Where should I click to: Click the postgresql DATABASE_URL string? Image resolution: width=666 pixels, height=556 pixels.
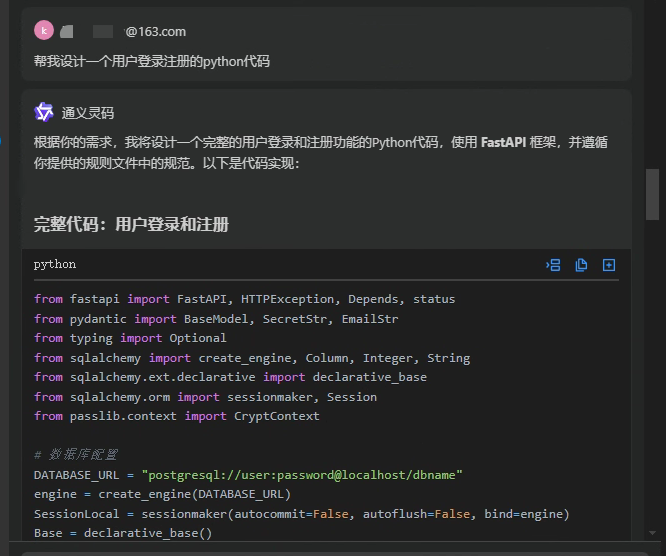(302, 475)
